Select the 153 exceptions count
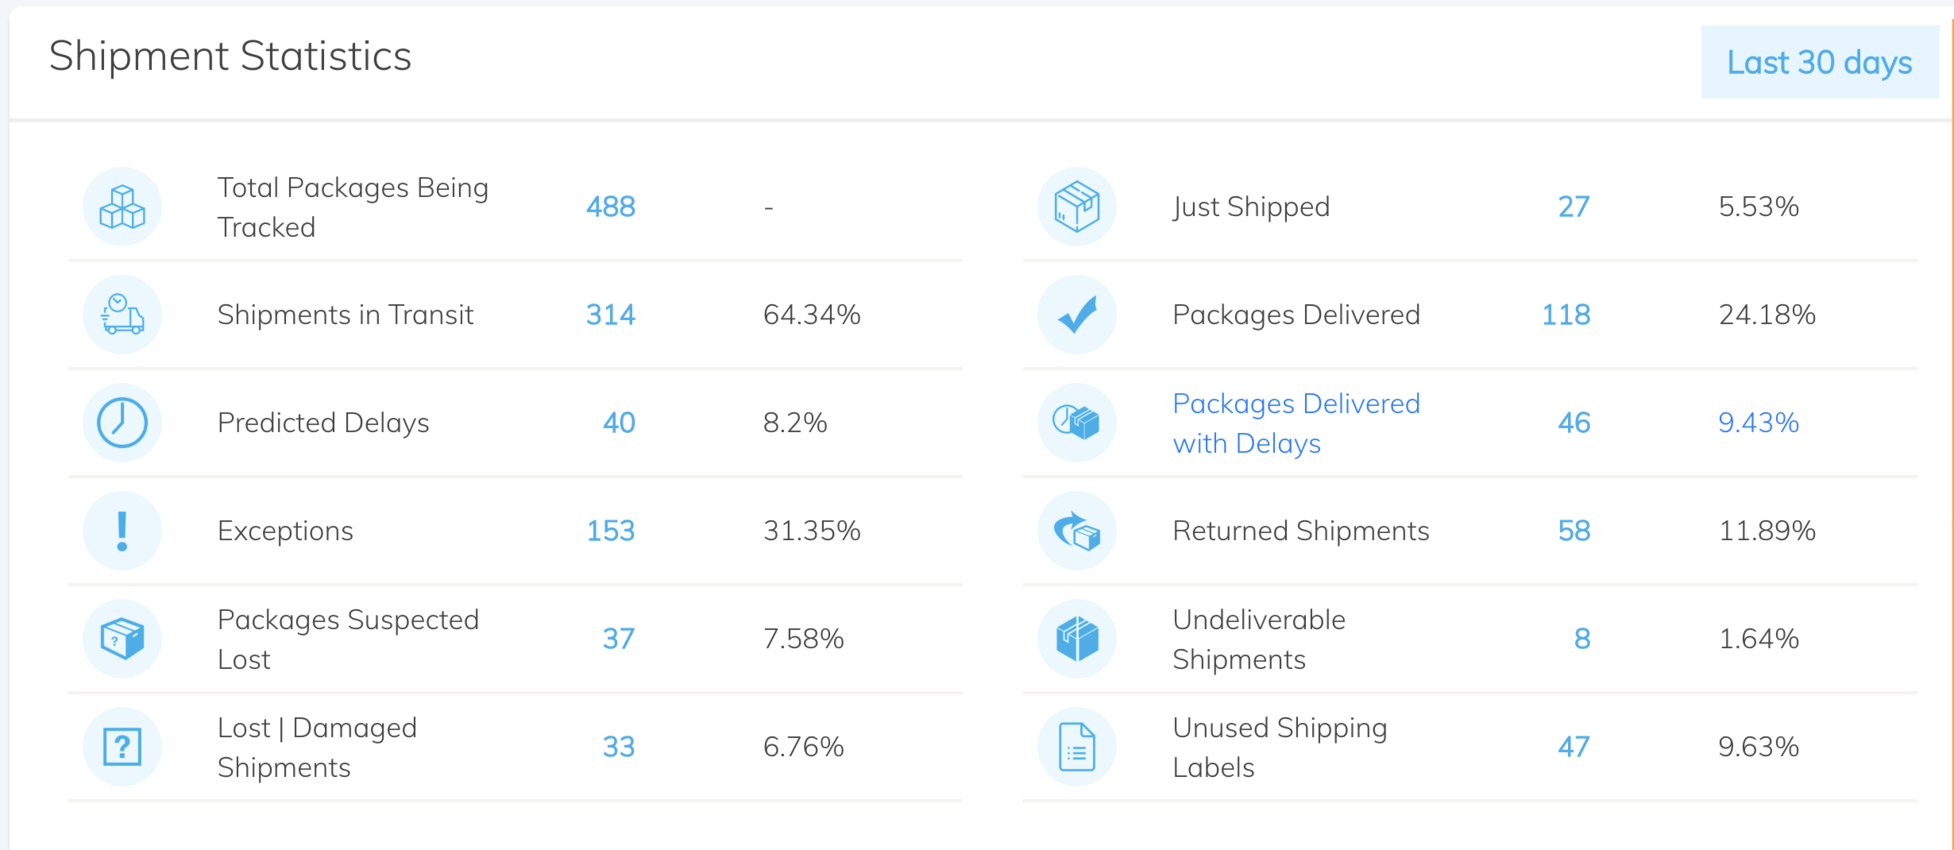Screen dimensions: 1954x850 point(610,531)
